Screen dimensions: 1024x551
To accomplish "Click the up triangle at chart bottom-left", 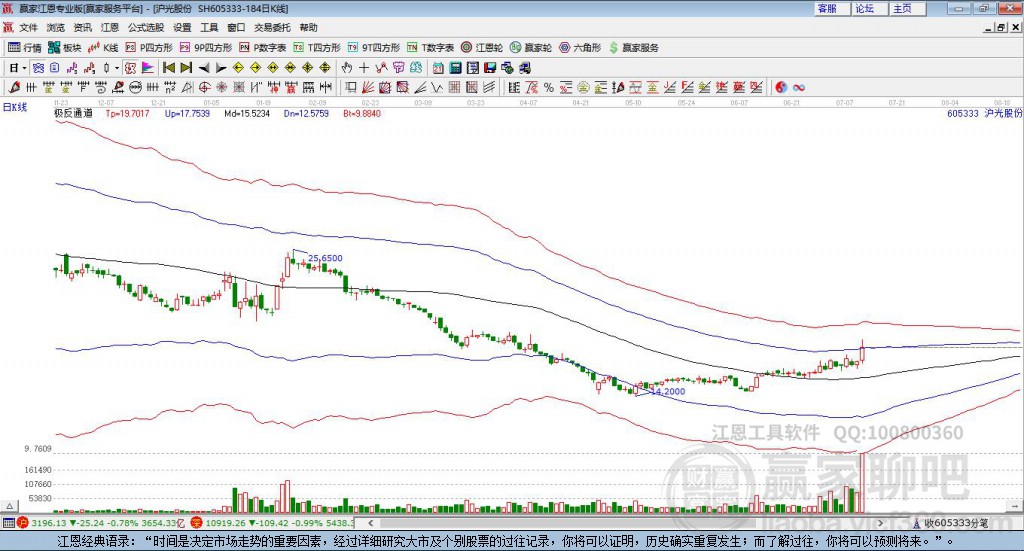I will click(x=9, y=506).
